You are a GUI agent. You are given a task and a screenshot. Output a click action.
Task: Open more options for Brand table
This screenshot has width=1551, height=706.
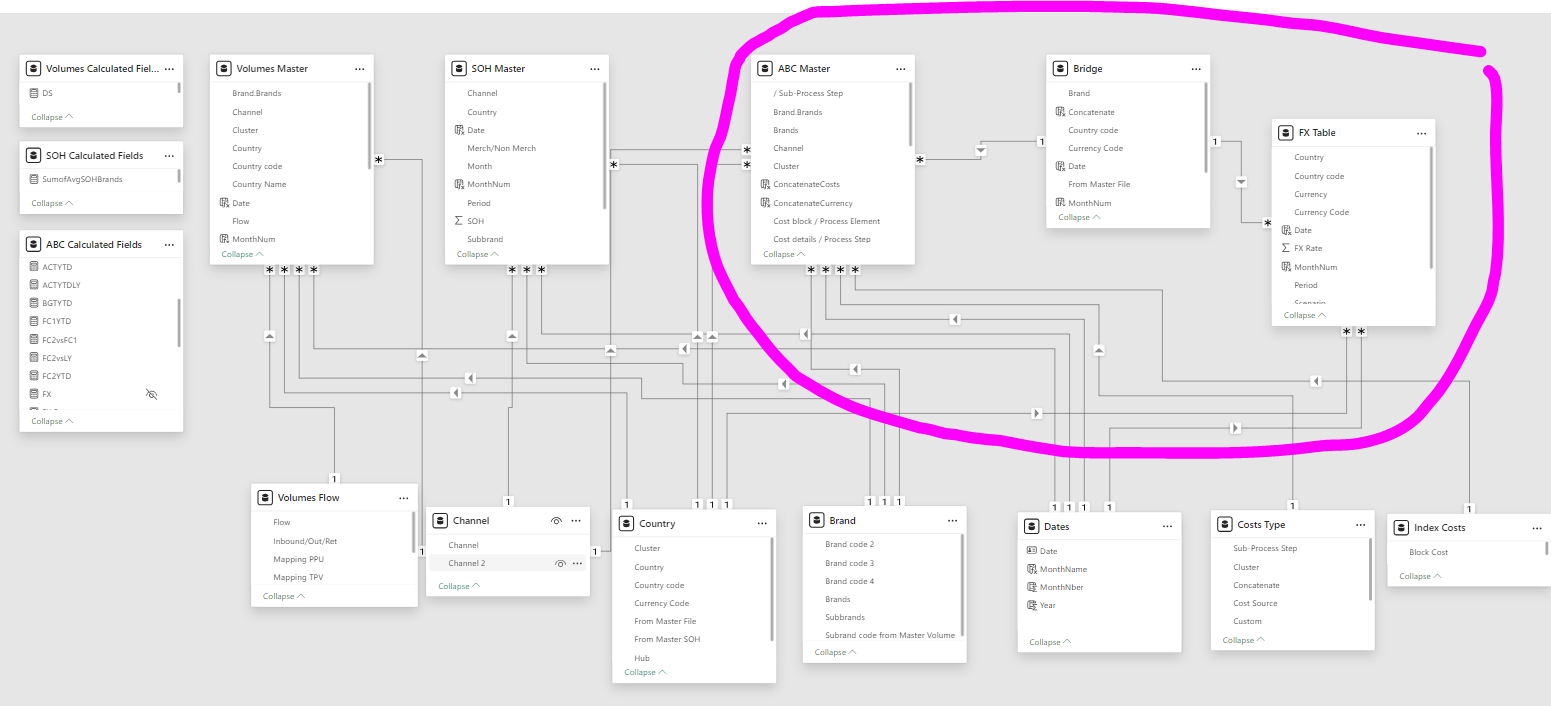point(951,521)
